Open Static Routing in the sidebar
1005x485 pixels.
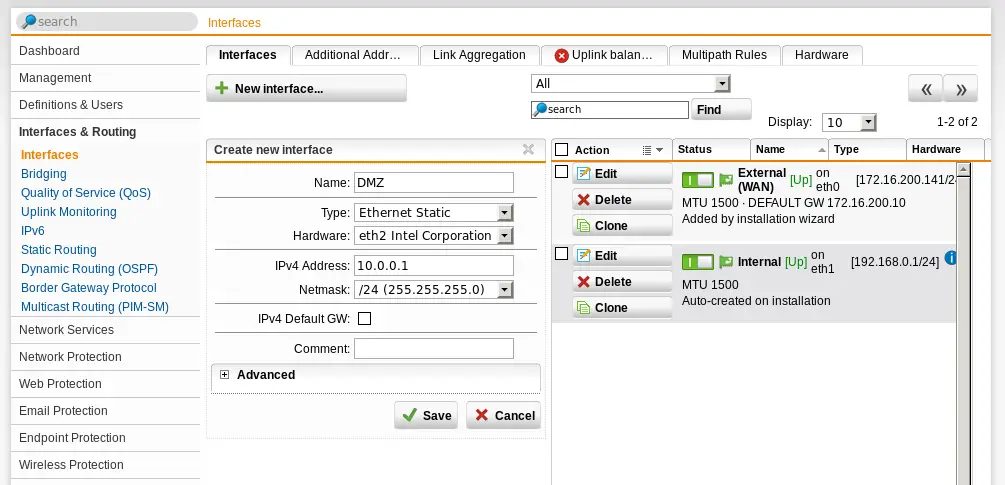(58, 250)
